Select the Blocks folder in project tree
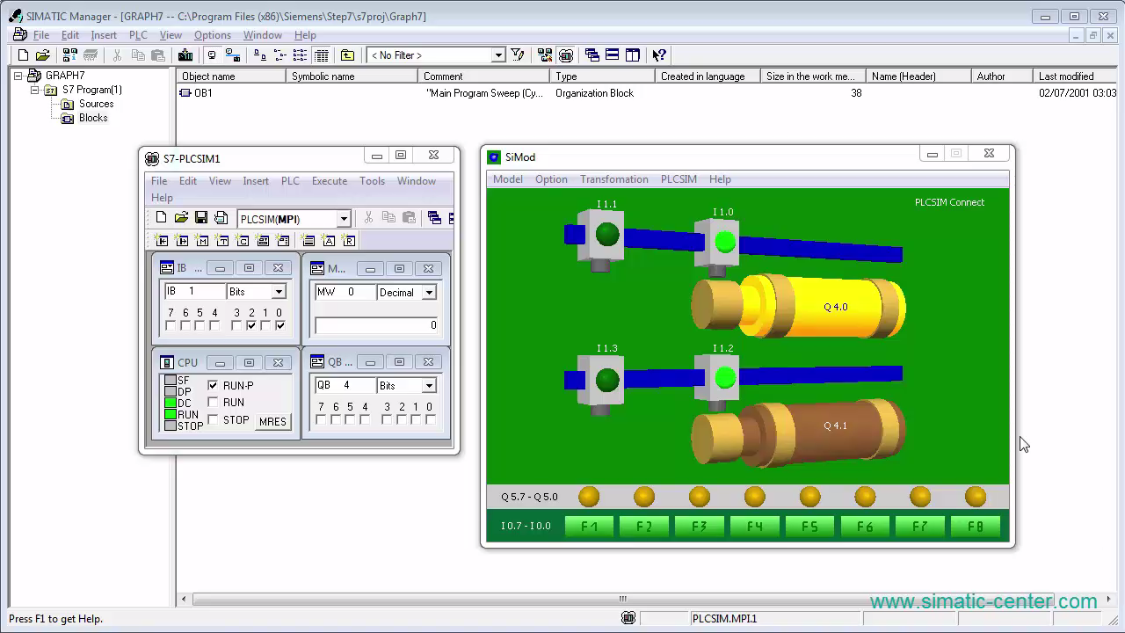 [x=93, y=118]
